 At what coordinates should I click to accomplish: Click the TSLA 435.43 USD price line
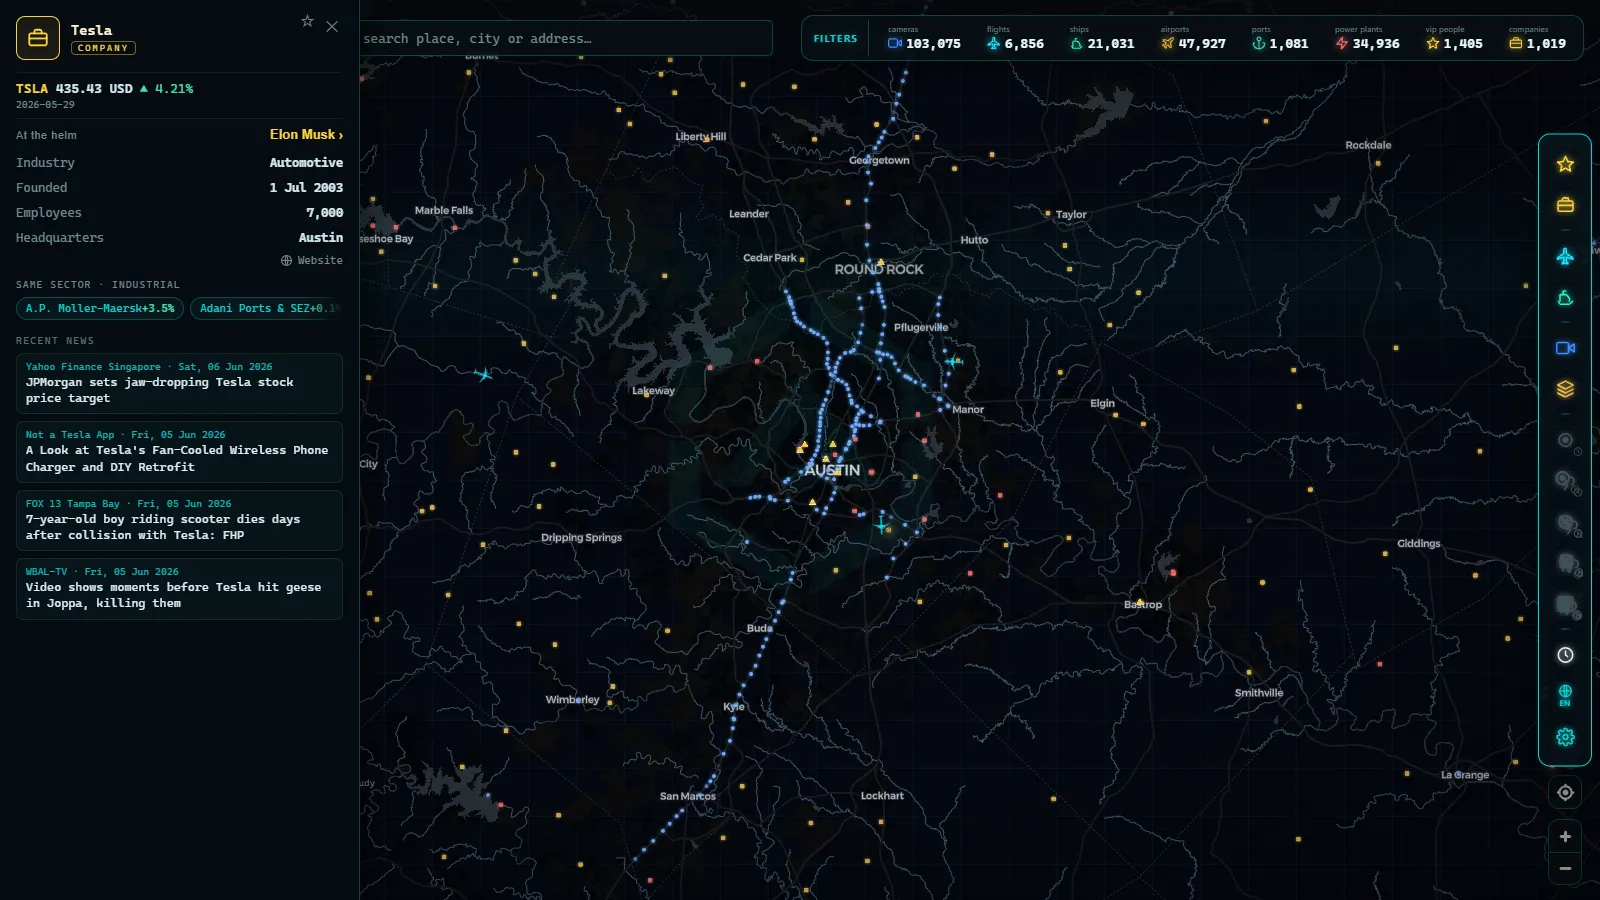click(x=105, y=89)
